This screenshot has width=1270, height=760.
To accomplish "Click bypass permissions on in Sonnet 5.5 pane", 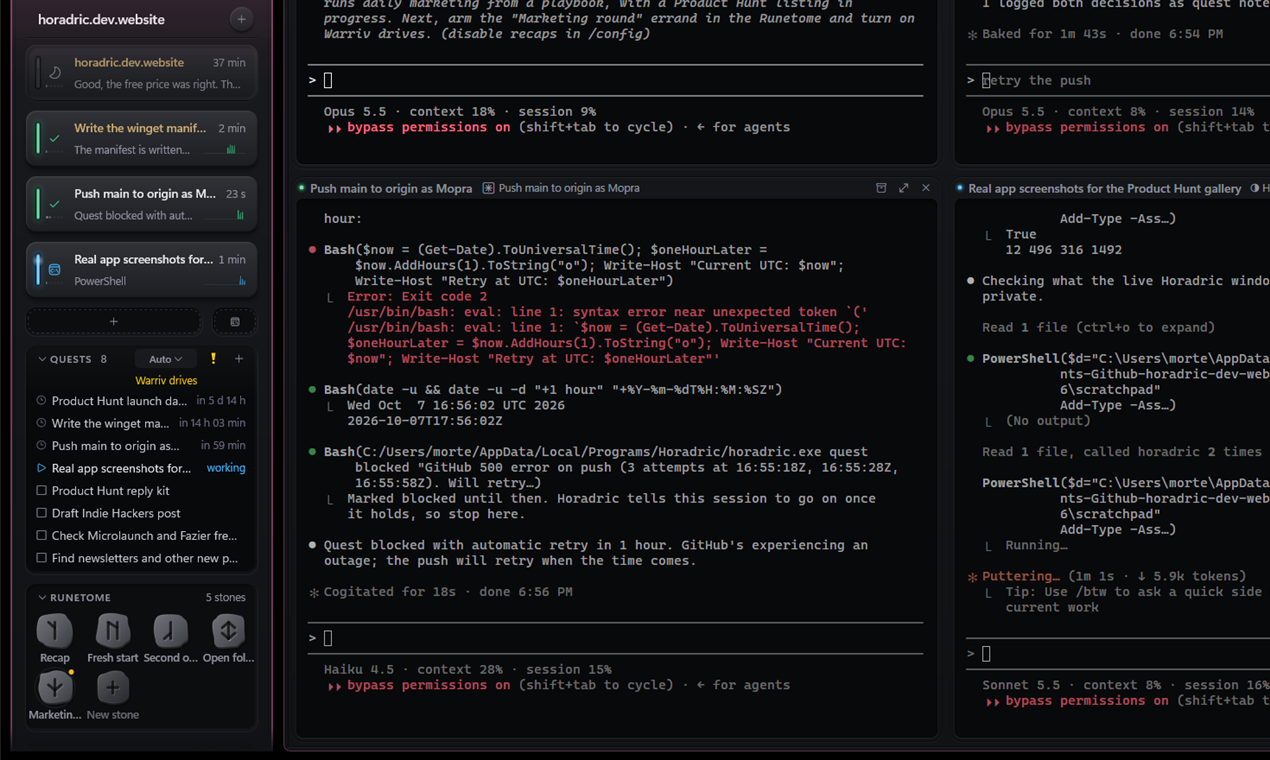I will [x=1087, y=701].
